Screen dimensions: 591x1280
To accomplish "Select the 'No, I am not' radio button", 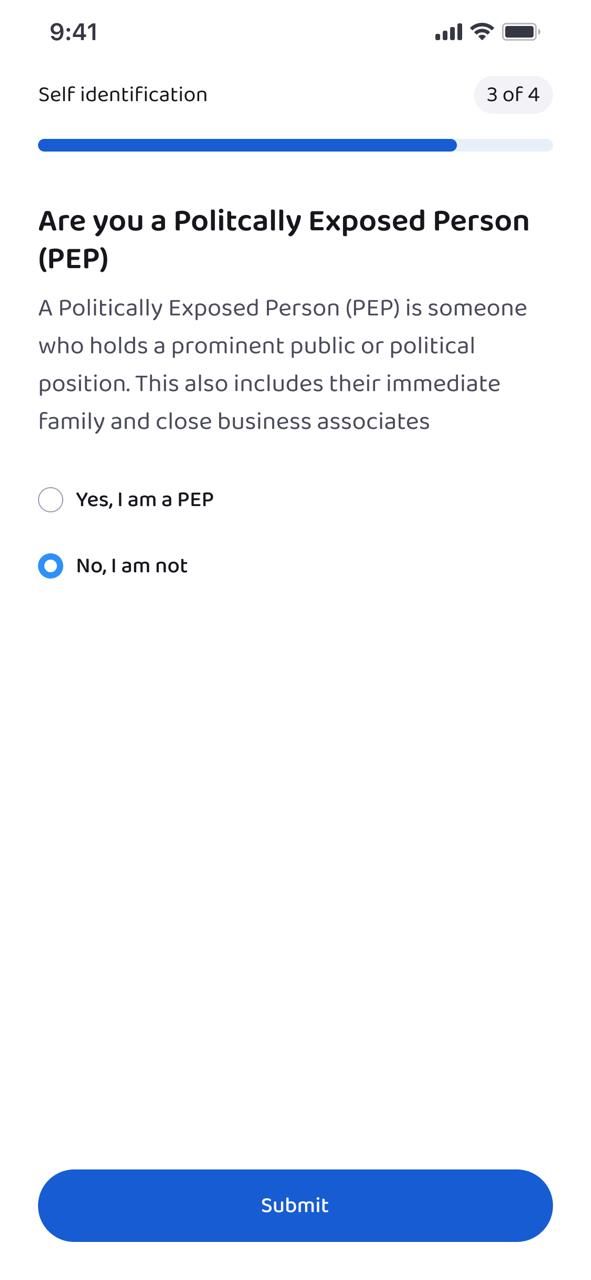I will [x=51, y=566].
